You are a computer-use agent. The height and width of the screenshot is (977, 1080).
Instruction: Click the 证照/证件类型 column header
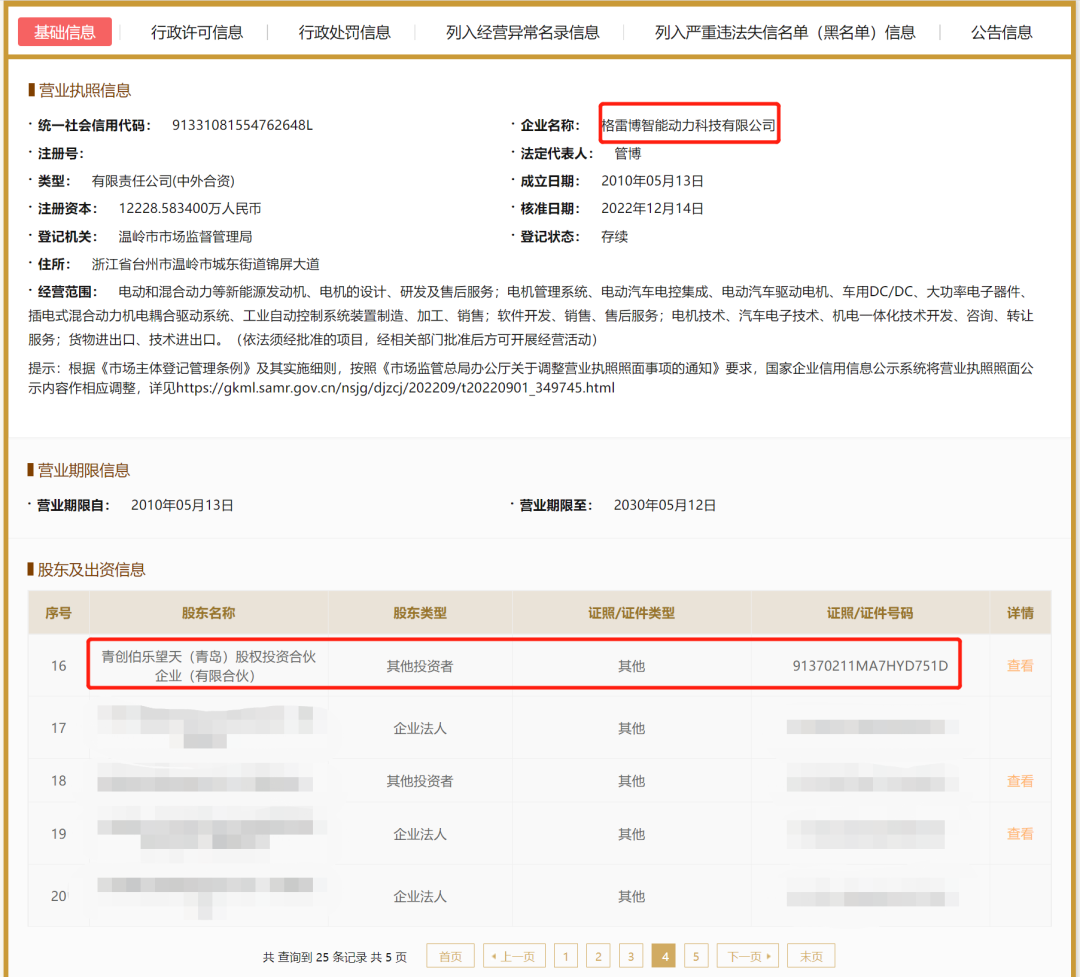click(x=631, y=613)
